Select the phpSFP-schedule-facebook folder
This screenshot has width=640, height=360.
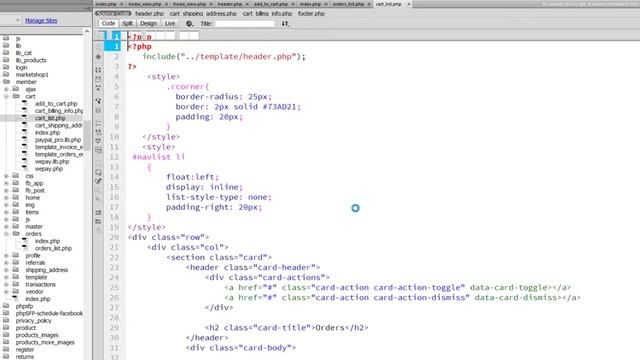[x=49, y=313]
